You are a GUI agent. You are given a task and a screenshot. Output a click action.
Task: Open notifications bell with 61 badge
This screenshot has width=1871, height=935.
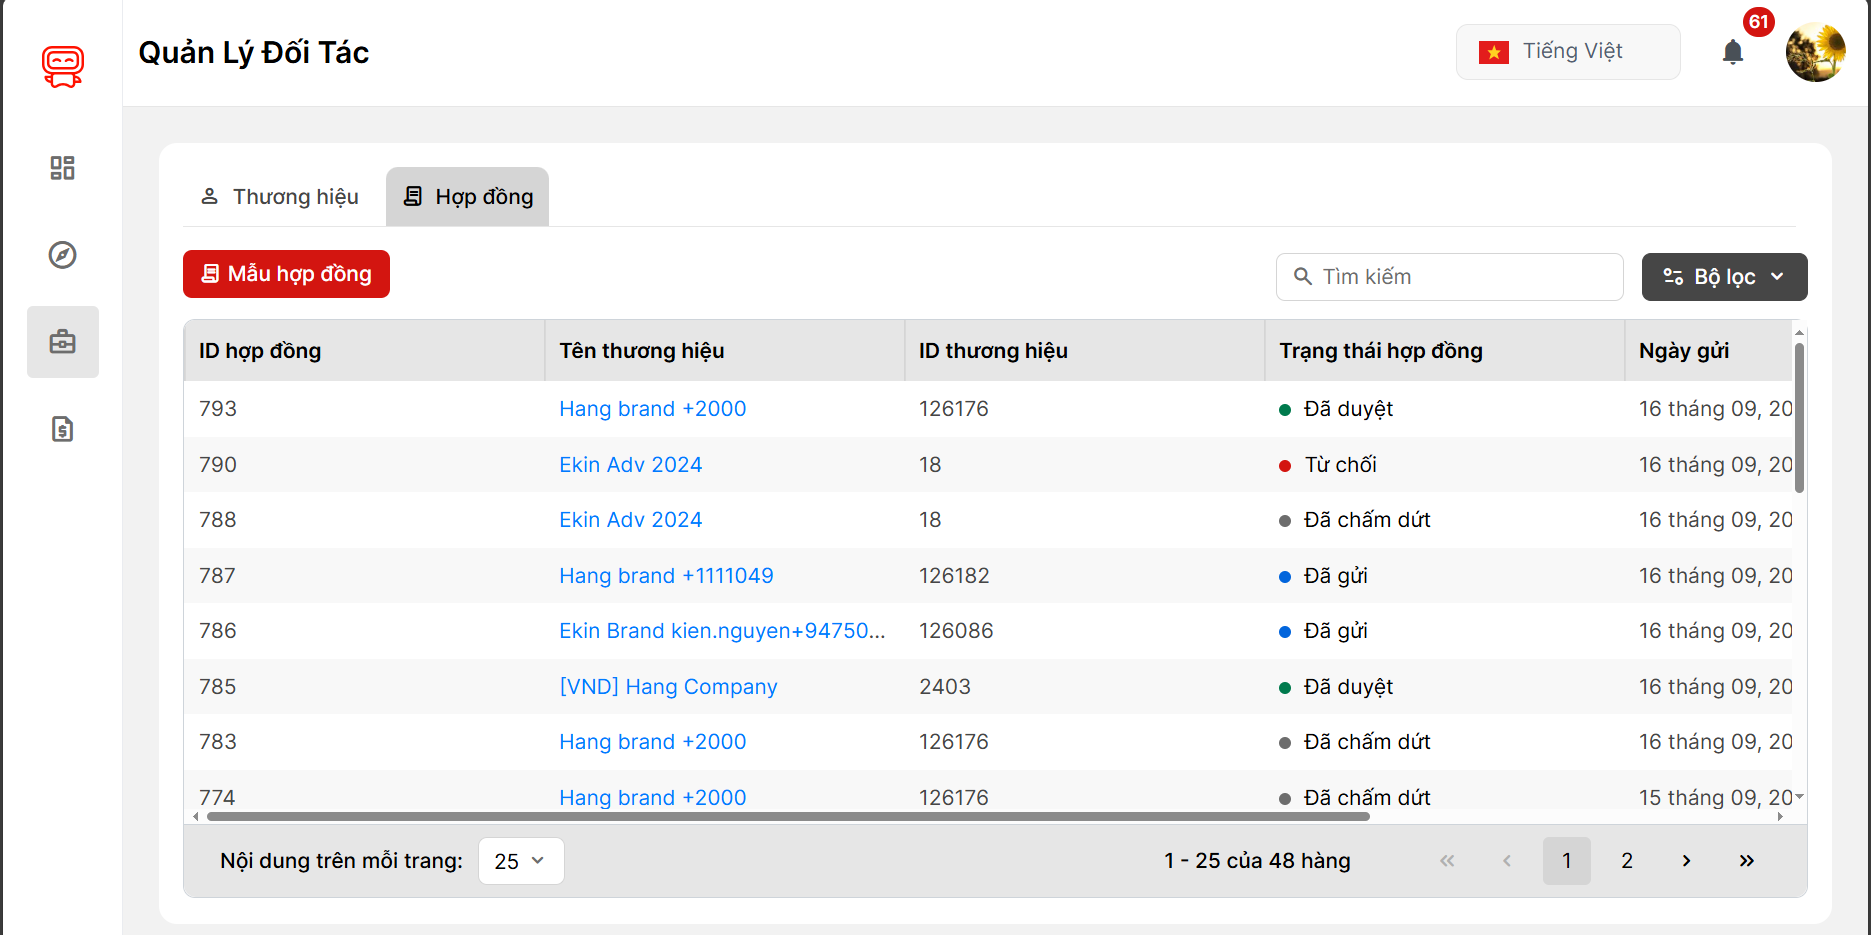[1733, 52]
